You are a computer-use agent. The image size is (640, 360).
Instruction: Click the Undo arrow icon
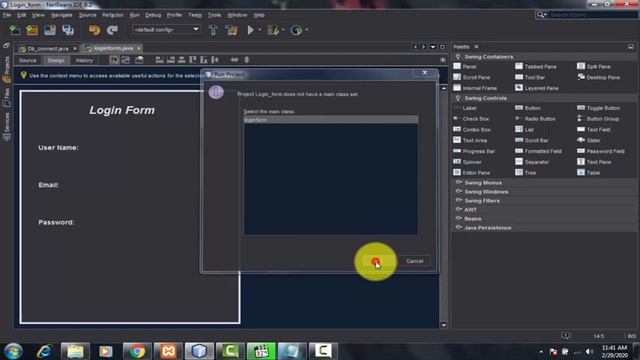pyautogui.click(x=94, y=30)
